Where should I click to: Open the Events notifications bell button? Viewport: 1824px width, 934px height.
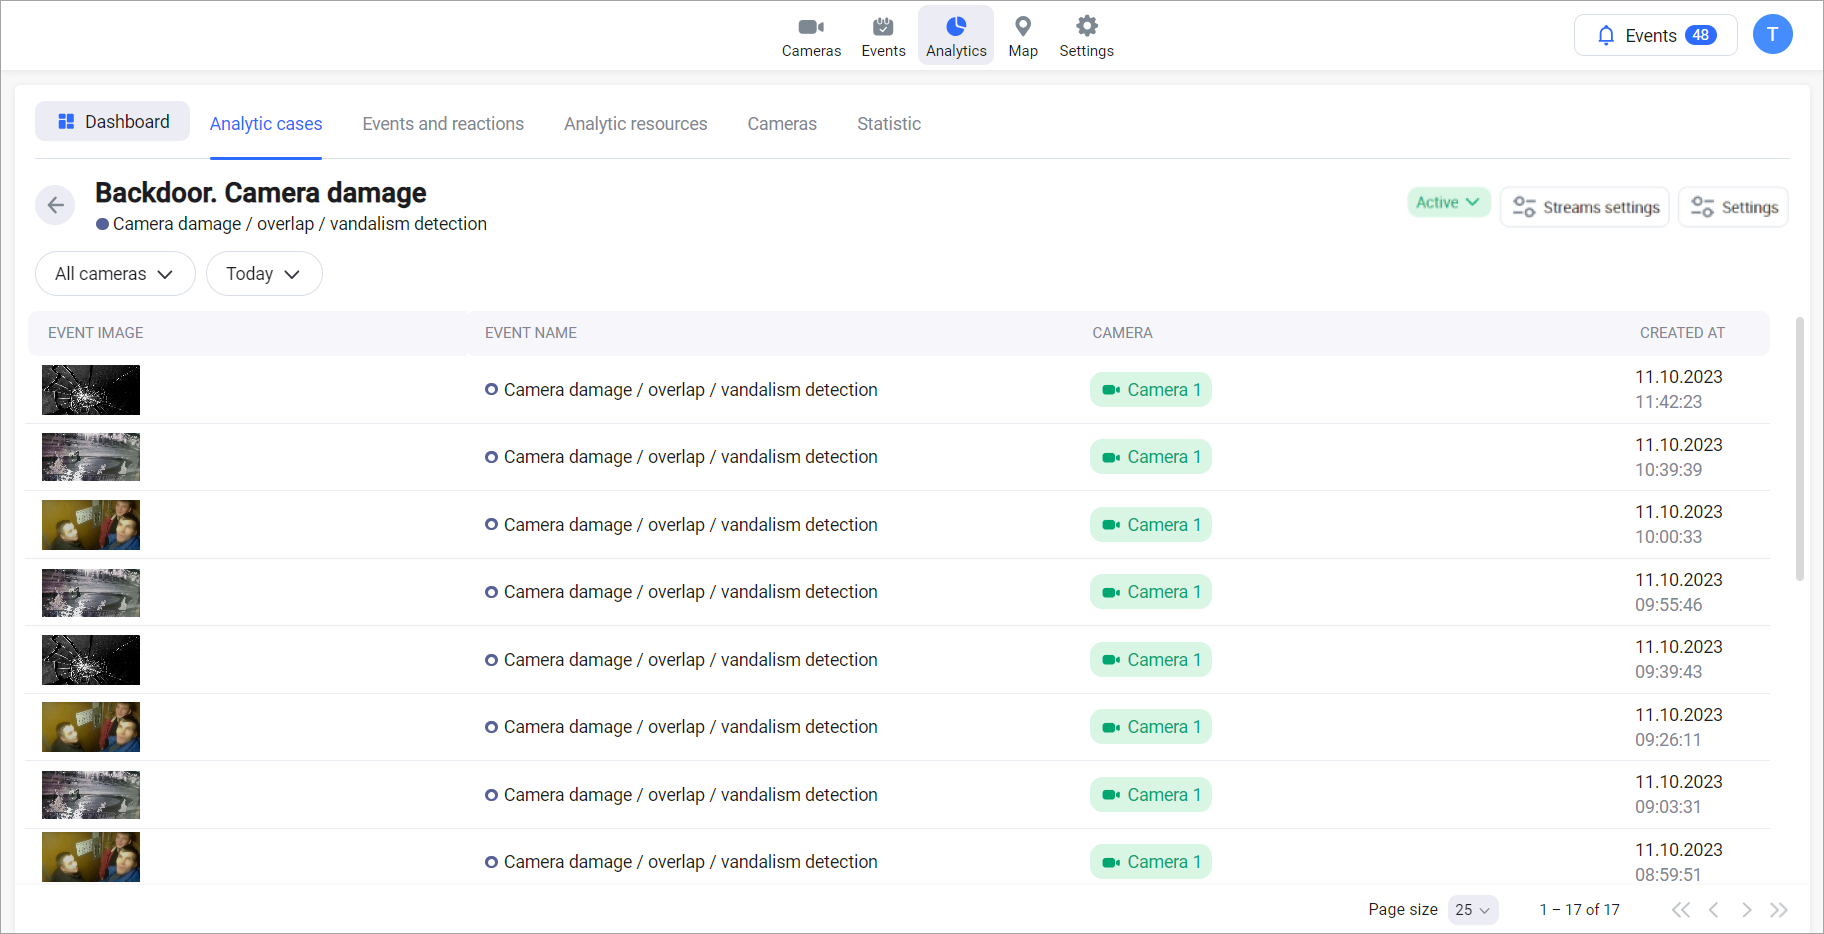(x=1656, y=35)
